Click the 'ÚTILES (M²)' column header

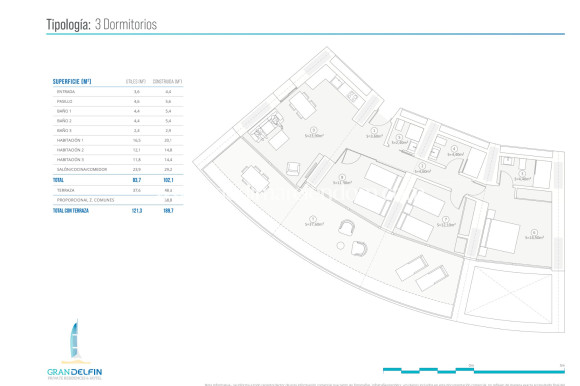pos(136,81)
